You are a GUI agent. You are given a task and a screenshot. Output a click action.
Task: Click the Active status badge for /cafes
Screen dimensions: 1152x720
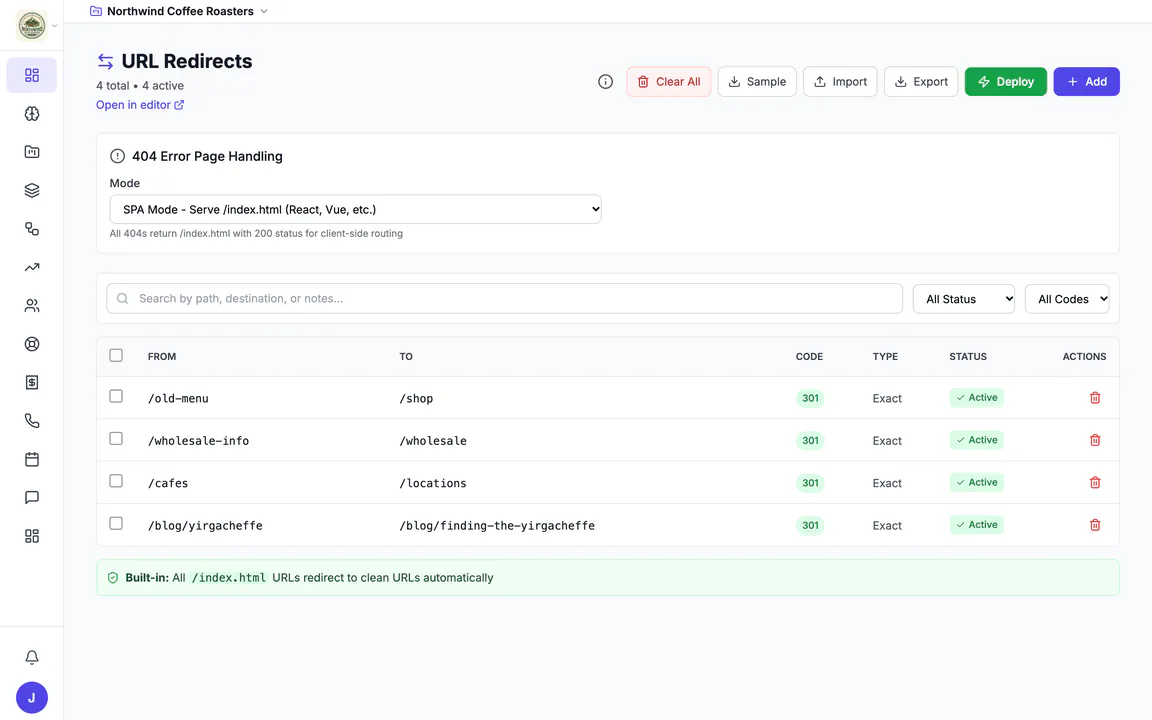[977, 483]
